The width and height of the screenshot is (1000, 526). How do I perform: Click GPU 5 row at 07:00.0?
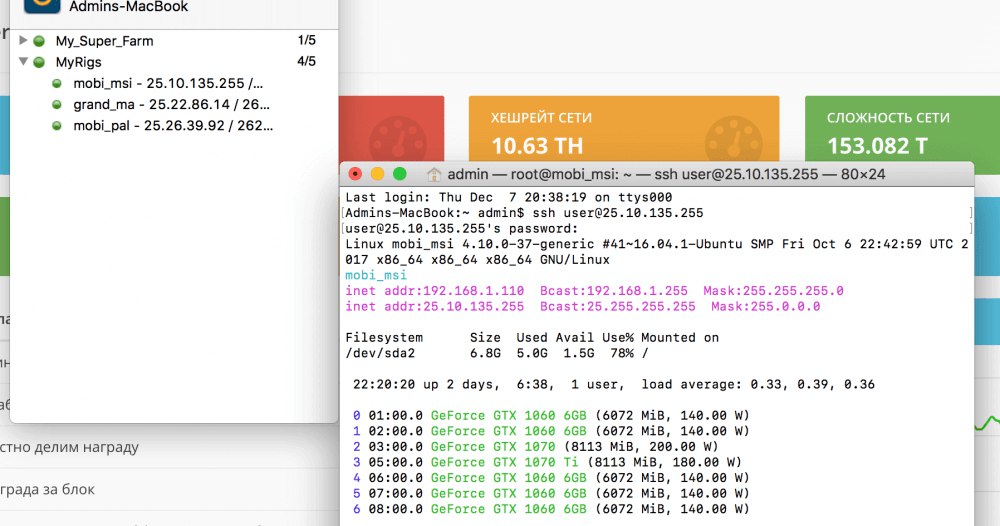tap(551, 493)
